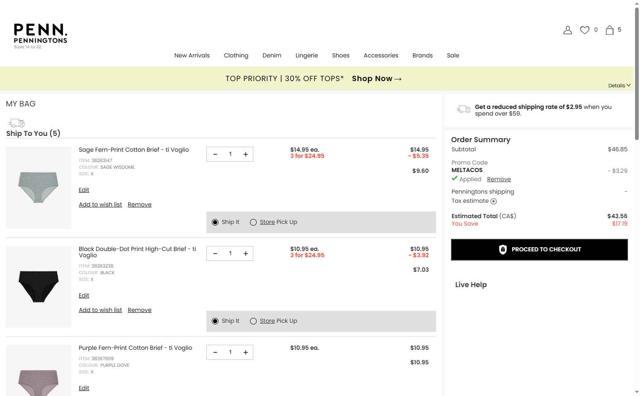Select Ship It for Sage Fern-Print Brief
This screenshot has height=396, width=640.
pos(215,222)
